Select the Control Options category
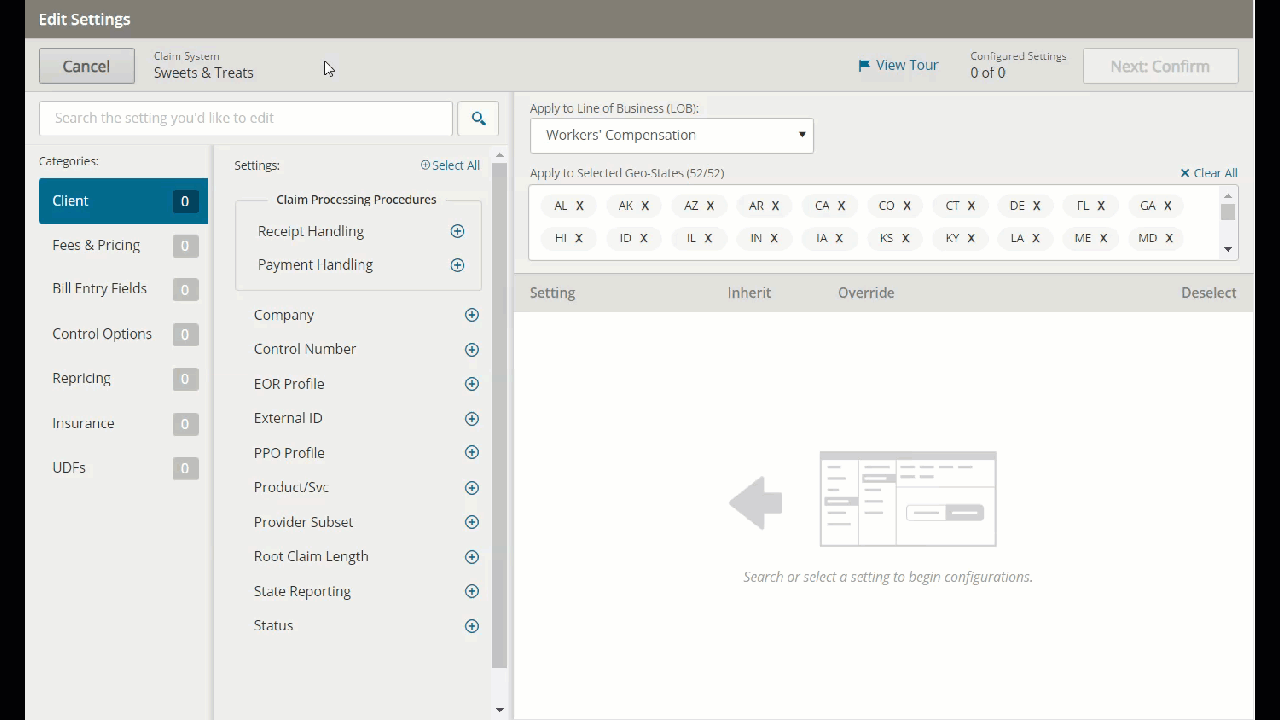1280x720 pixels. point(123,334)
